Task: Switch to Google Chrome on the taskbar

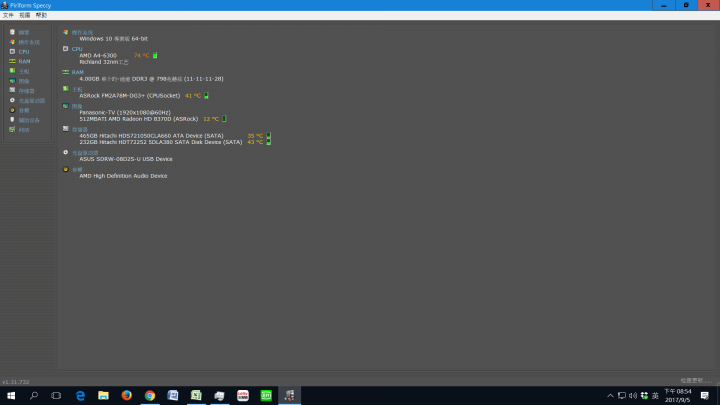Action: pyautogui.click(x=150, y=395)
